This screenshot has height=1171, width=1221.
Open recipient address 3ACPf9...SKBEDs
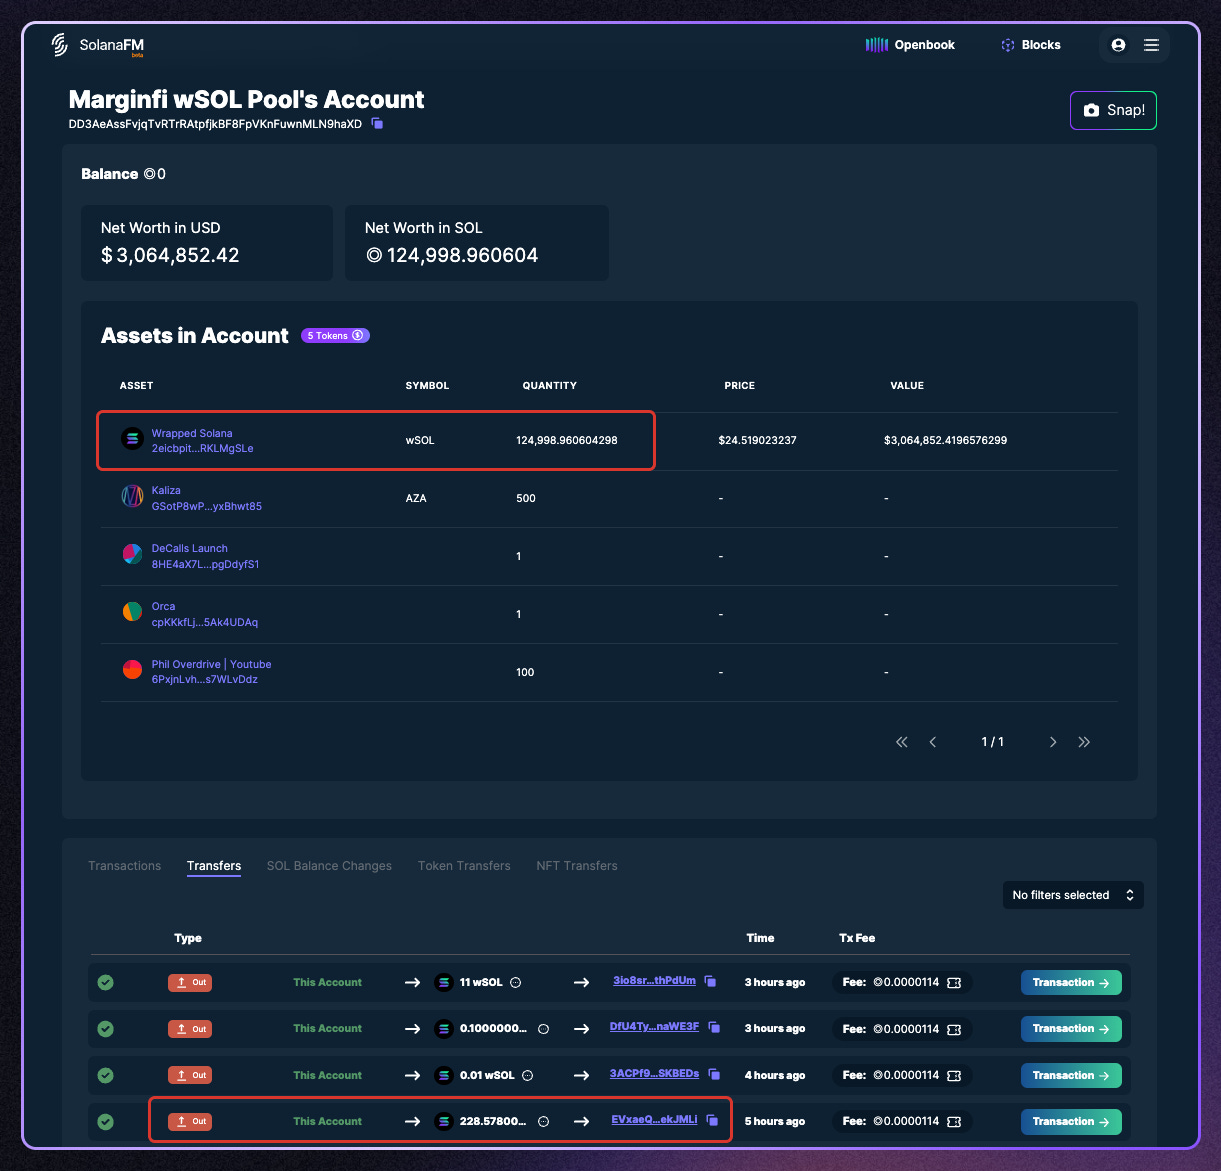point(654,1074)
